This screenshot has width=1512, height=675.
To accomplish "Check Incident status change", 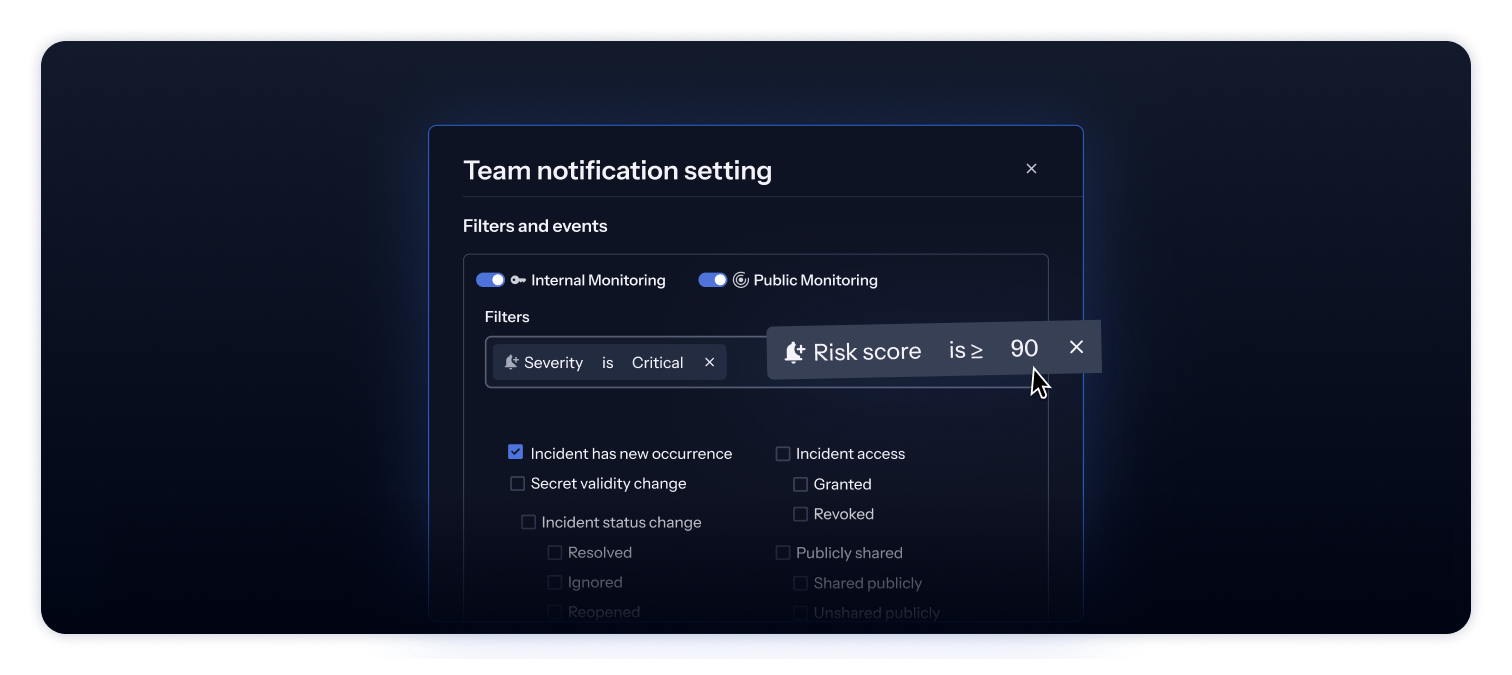I will point(528,522).
